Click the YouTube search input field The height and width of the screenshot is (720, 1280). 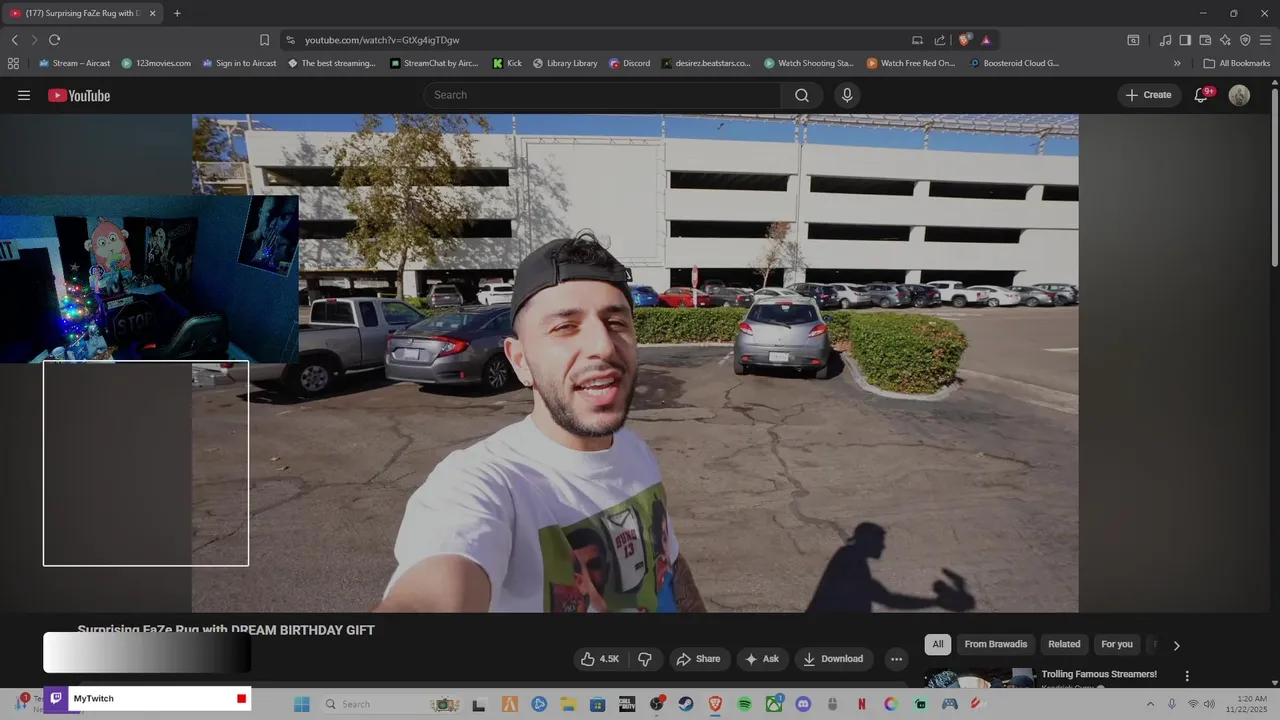coord(602,95)
